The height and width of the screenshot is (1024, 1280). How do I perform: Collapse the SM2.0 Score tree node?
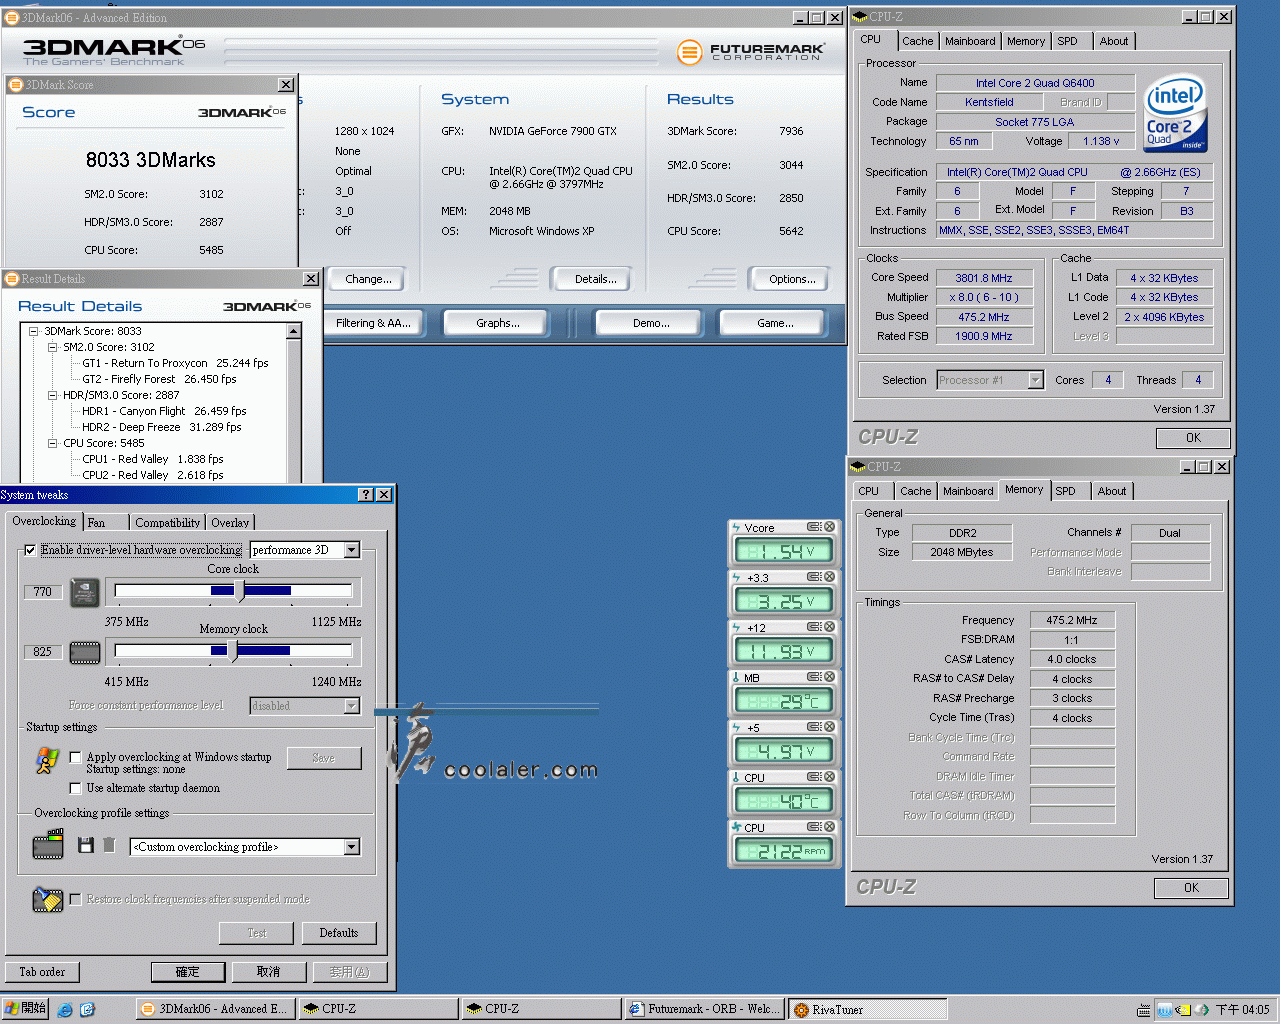pos(53,347)
